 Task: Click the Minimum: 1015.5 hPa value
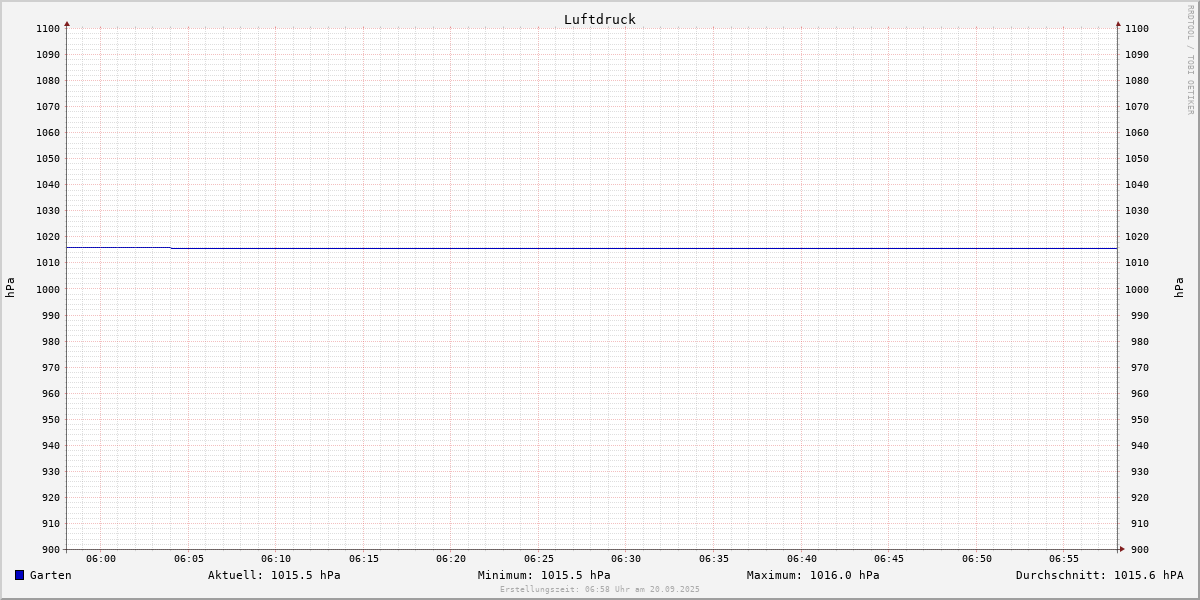(544, 575)
